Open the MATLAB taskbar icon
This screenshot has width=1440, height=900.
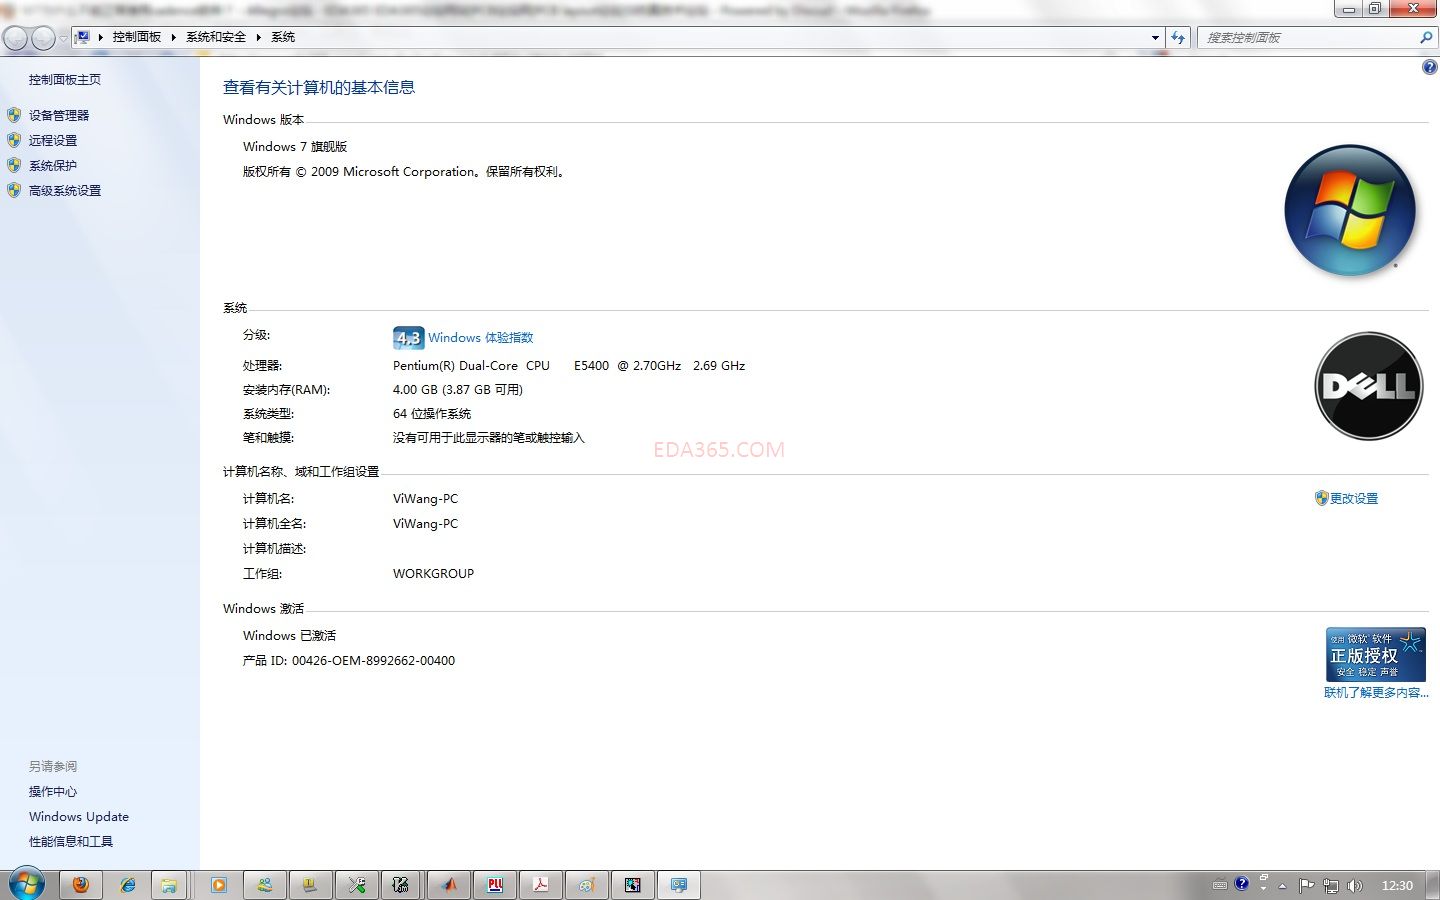pos(449,885)
